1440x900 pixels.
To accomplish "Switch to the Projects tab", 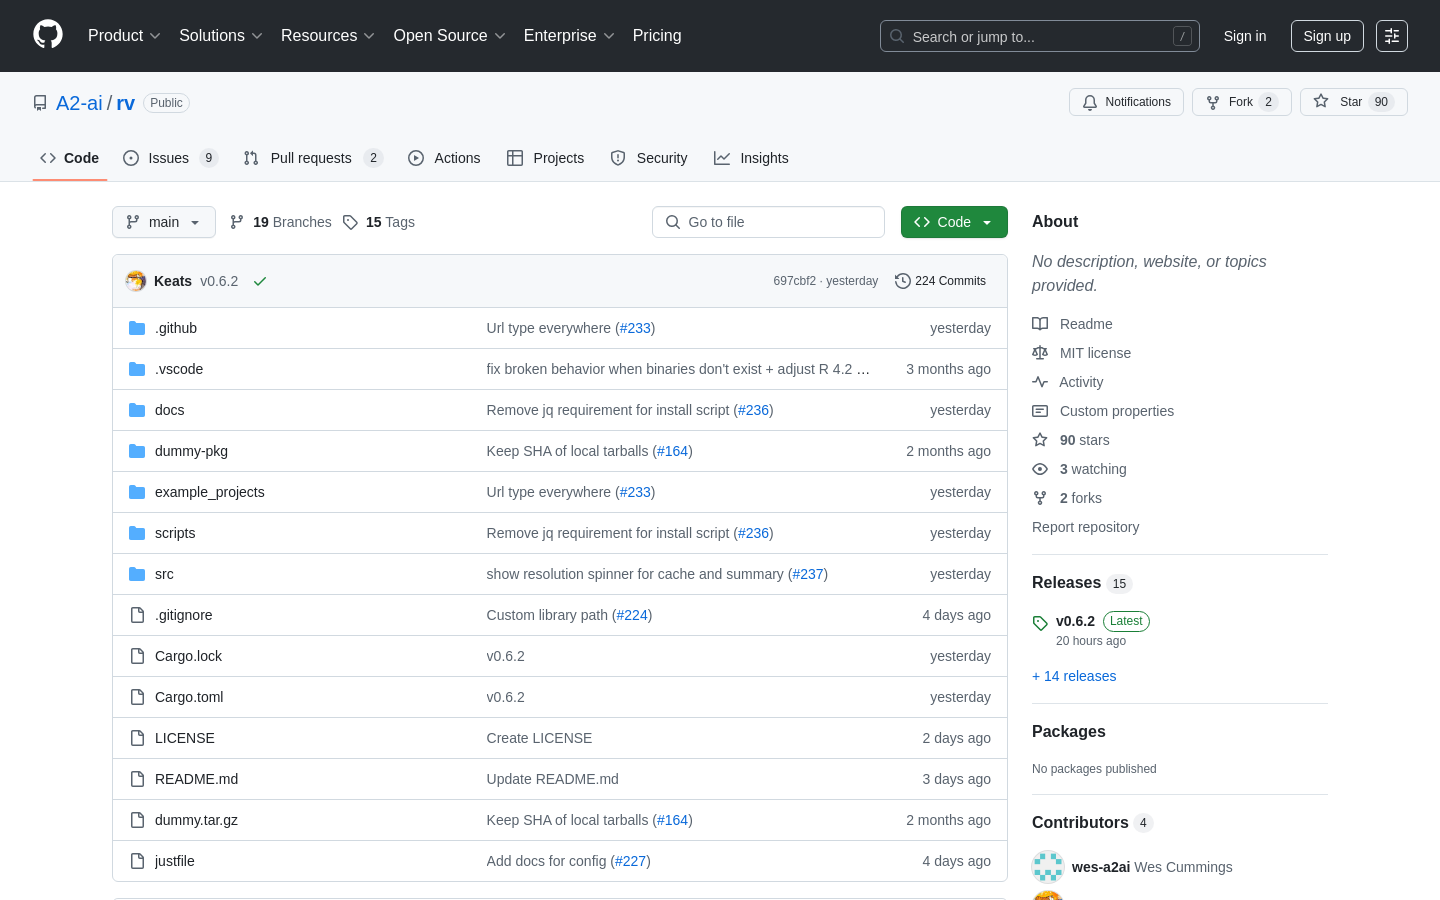I will pyautogui.click(x=545, y=158).
